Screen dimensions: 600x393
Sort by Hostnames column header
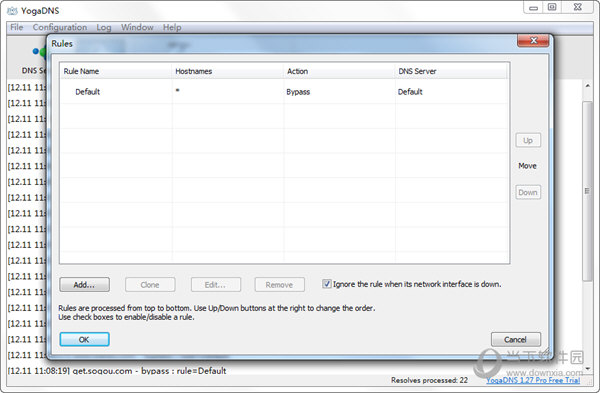(x=228, y=71)
